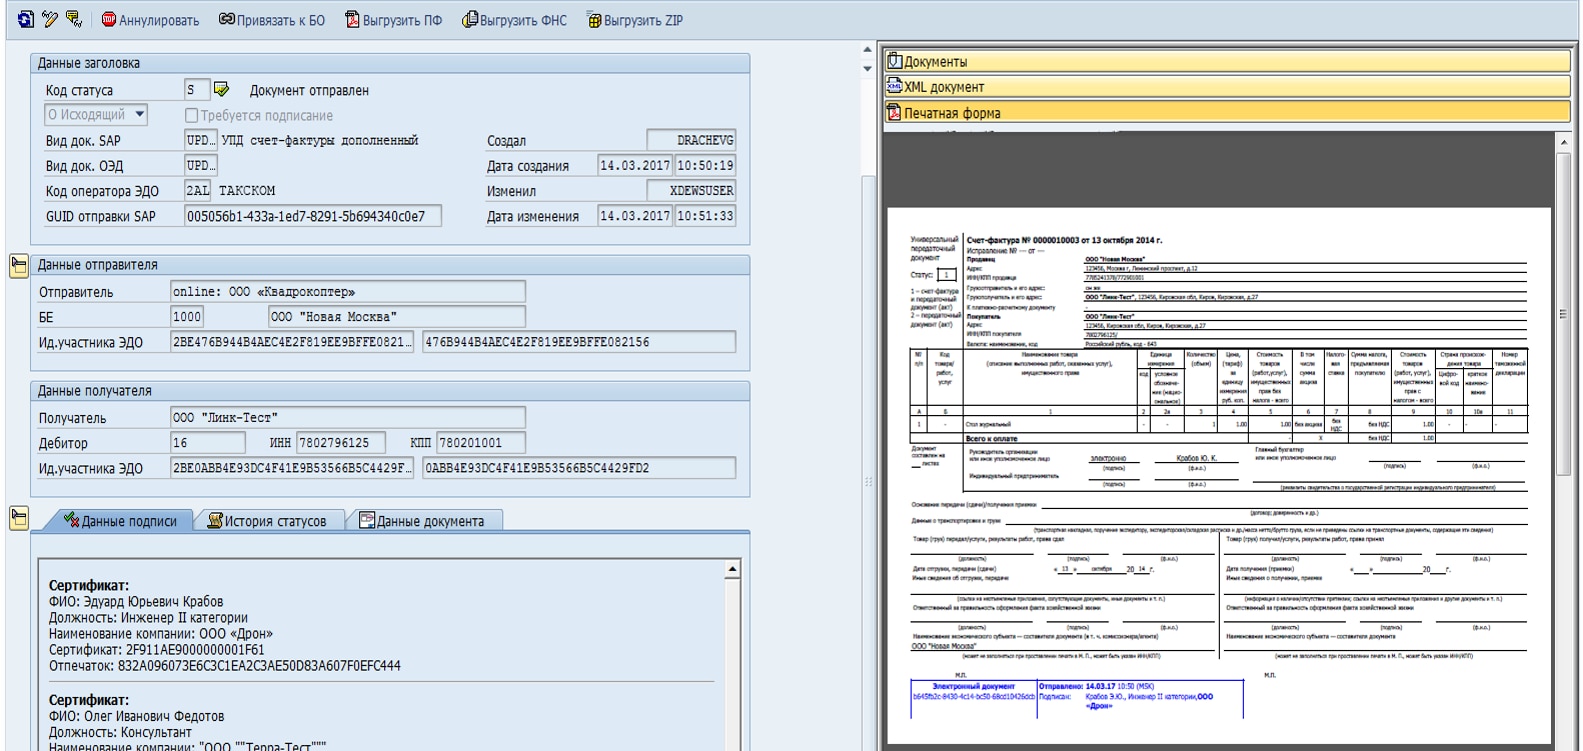Click the Дата изменения date field
Screen dimensions: 1583x751
[x=635, y=215]
